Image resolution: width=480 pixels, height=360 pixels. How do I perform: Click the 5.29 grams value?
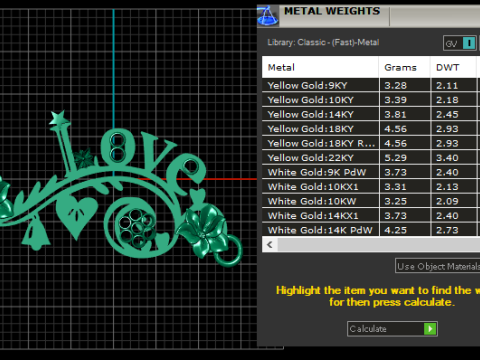[x=396, y=158]
